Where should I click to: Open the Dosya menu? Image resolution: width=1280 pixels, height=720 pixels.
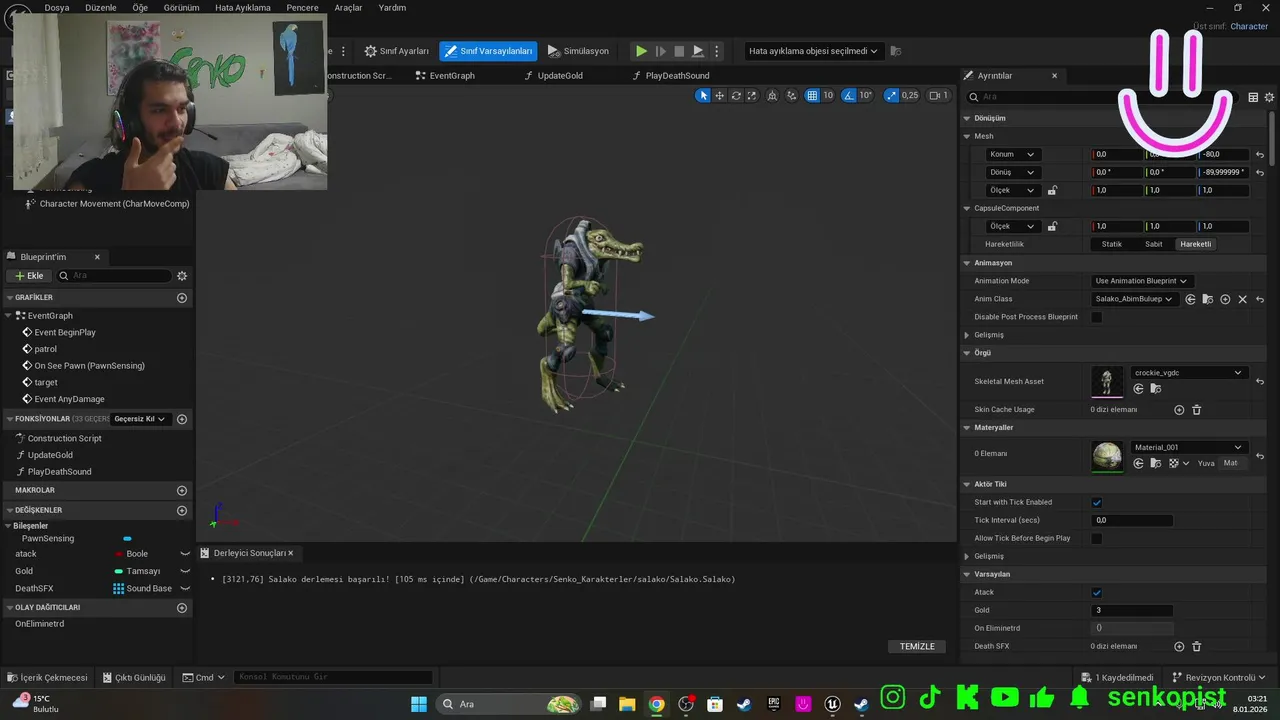[57, 7]
